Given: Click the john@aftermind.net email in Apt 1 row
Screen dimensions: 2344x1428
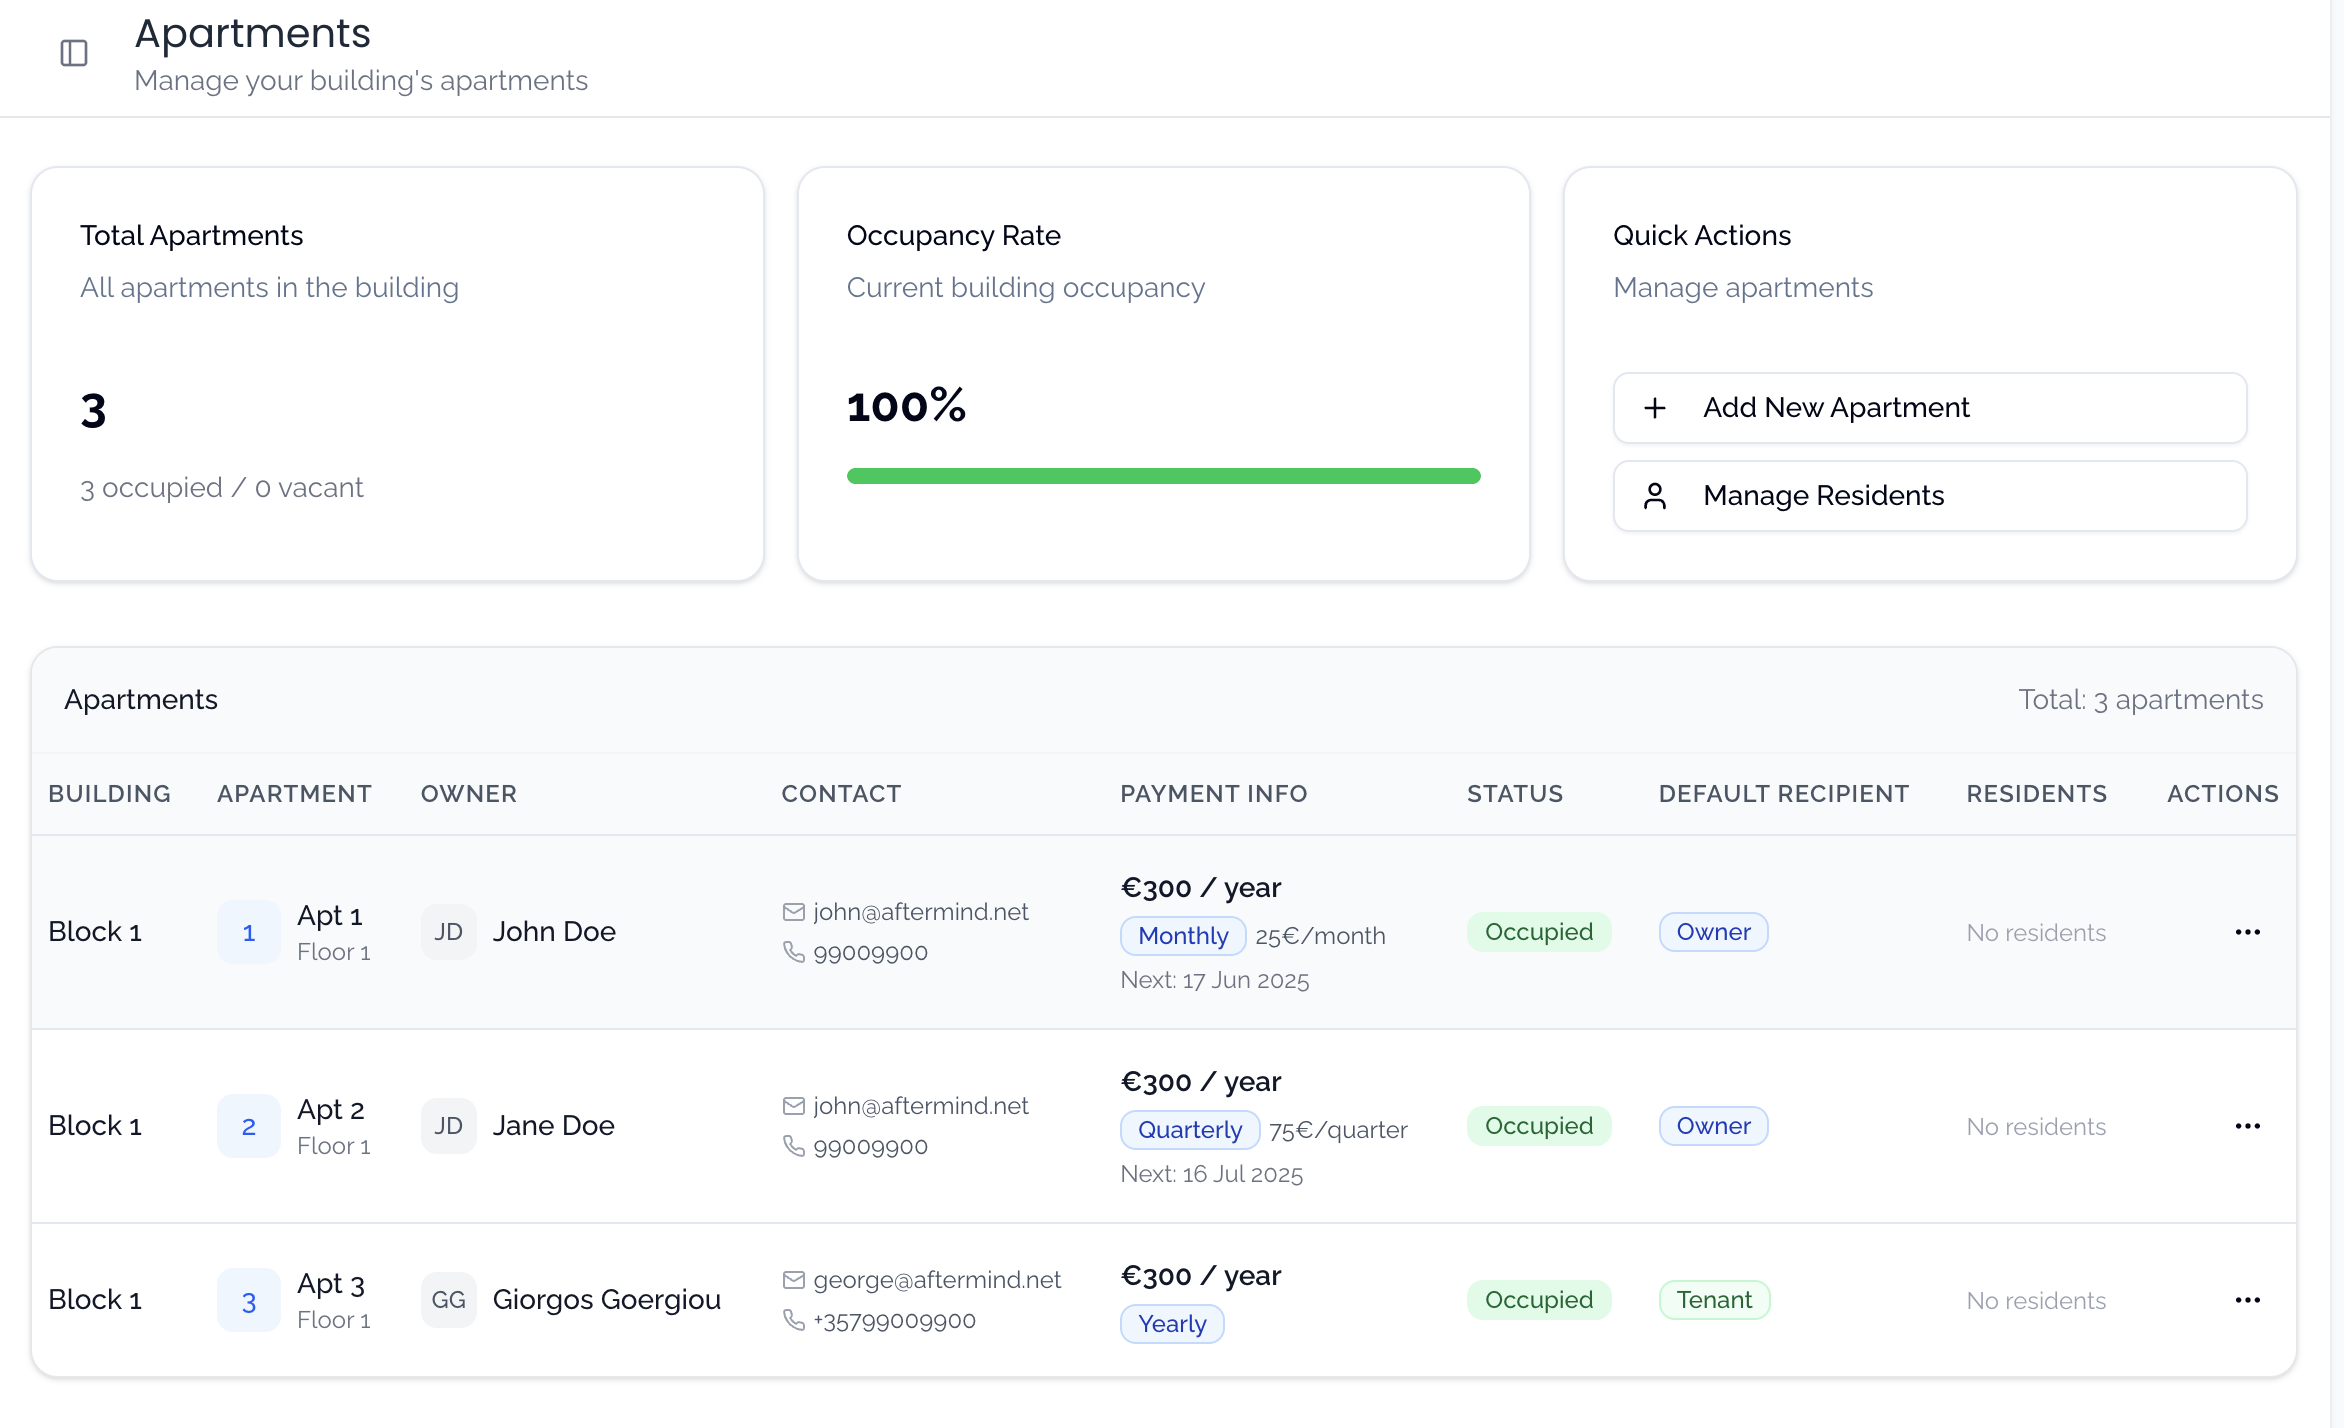Looking at the screenshot, I should [920, 912].
